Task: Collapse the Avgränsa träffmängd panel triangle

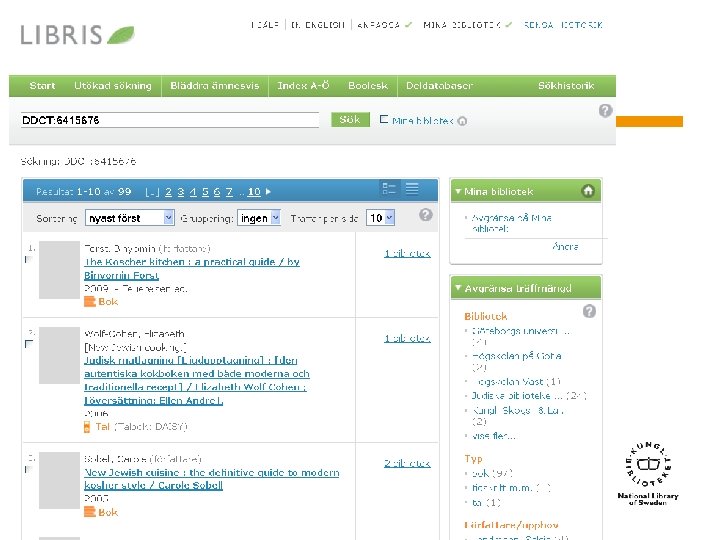Action: click(x=458, y=288)
